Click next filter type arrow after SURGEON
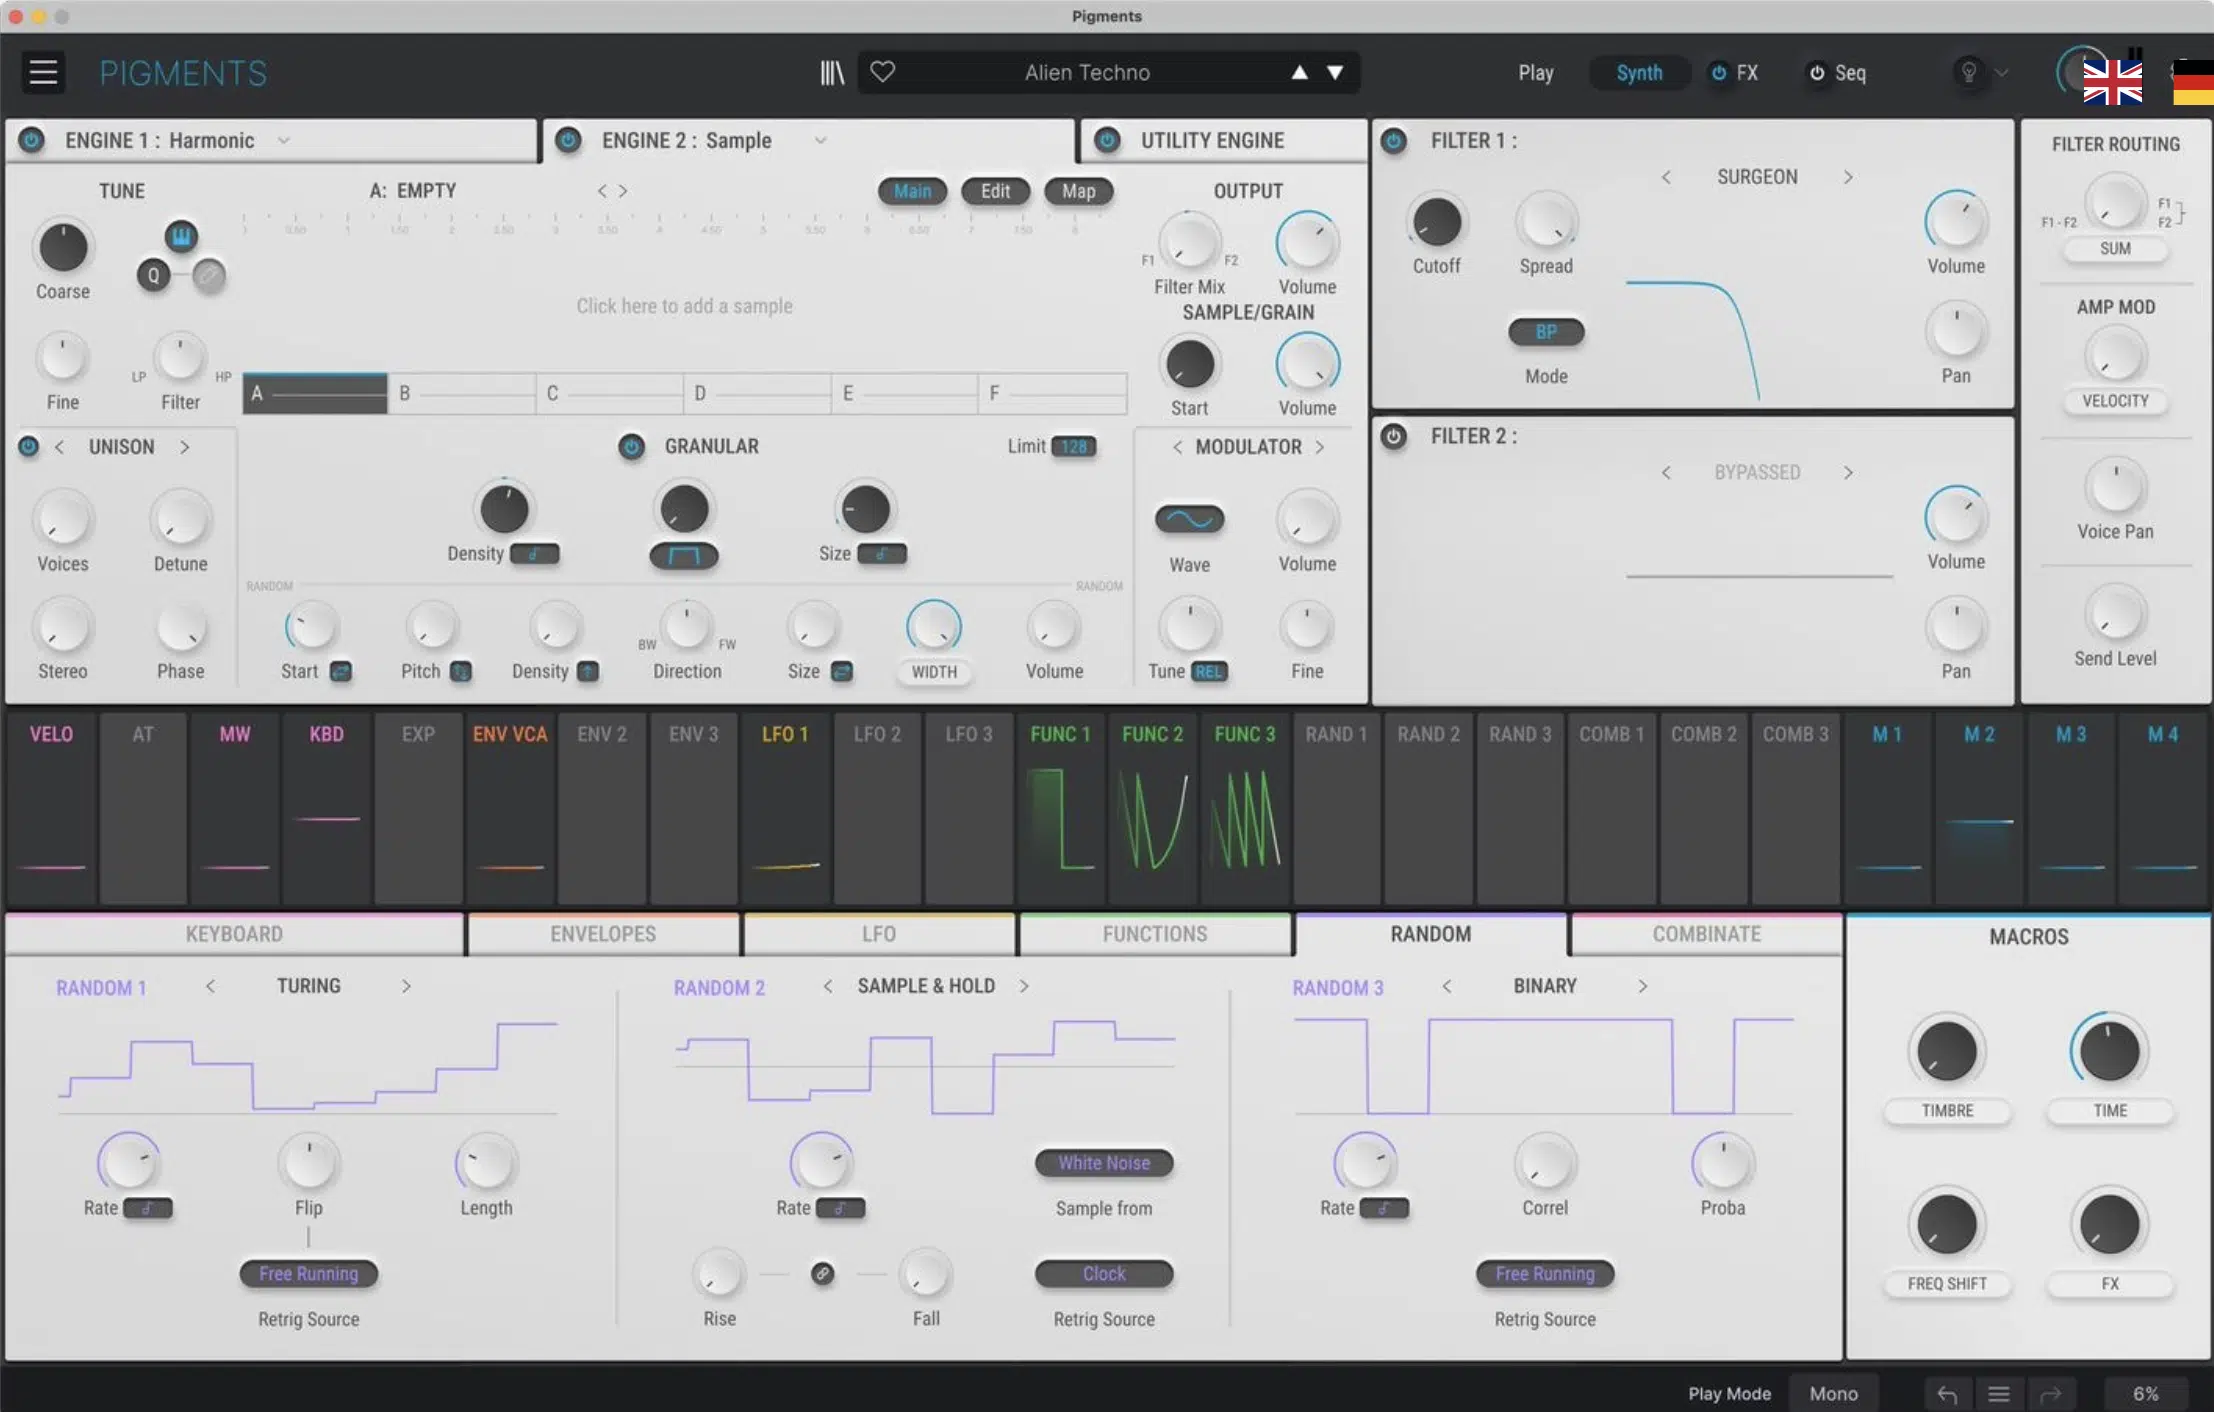Image resolution: width=2214 pixels, height=1412 pixels. (1848, 177)
